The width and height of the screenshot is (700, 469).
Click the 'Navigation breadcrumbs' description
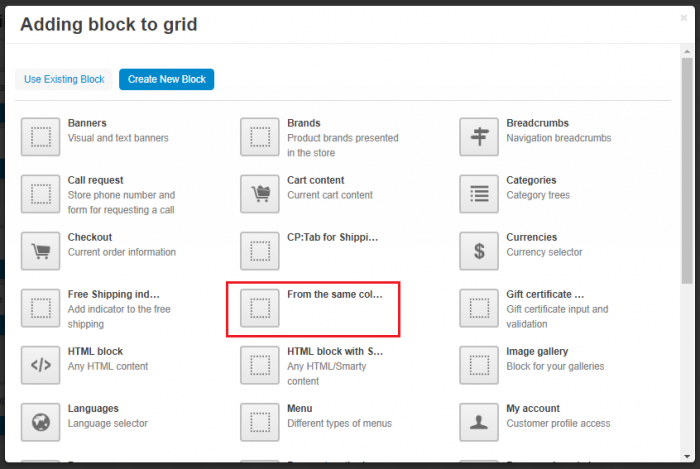(559, 138)
